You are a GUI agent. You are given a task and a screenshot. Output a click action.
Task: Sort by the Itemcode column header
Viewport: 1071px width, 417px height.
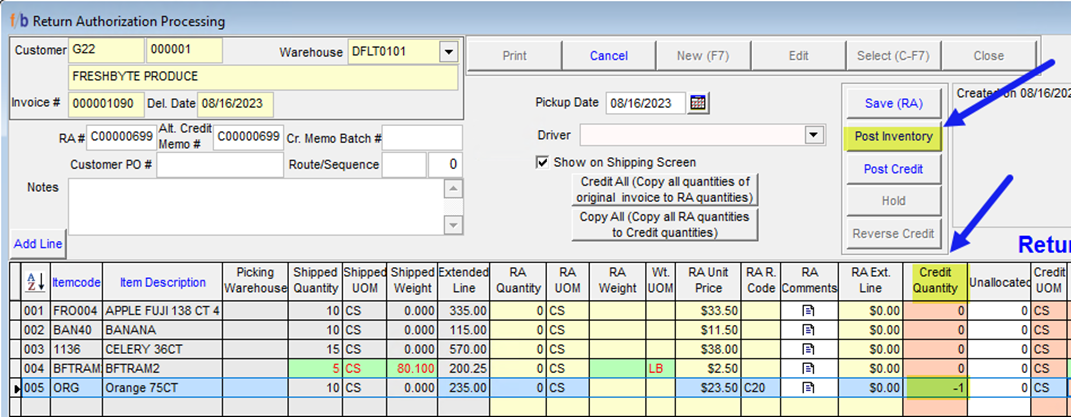[x=76, y=283]
